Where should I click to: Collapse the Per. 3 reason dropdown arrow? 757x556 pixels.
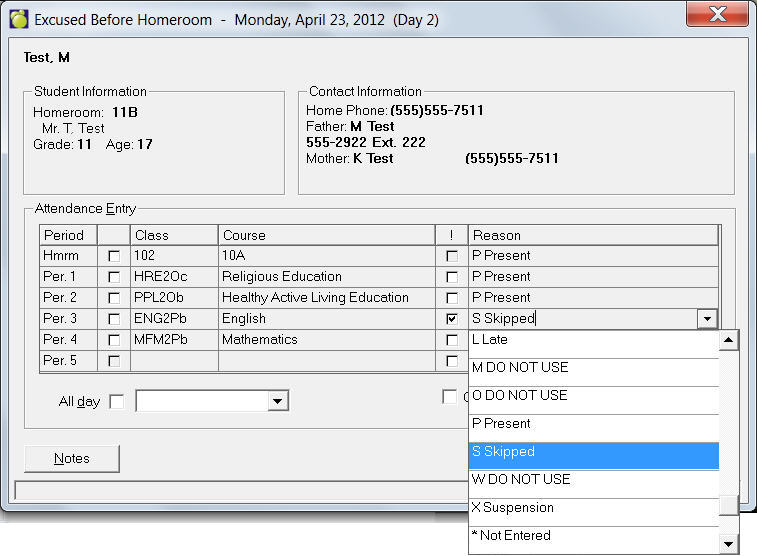[708, 319]
